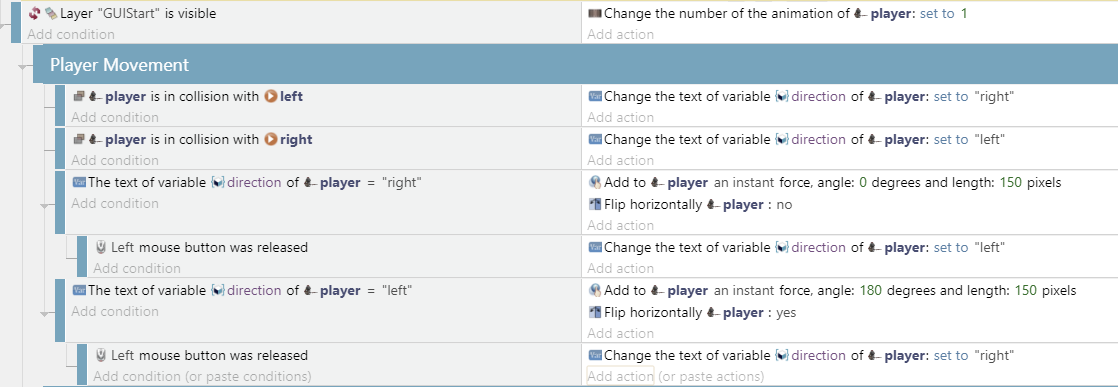Viewport: 1118px width, 387px height.
Task: Click the force icon of the angle 0 degrees action
Action: 595,182
